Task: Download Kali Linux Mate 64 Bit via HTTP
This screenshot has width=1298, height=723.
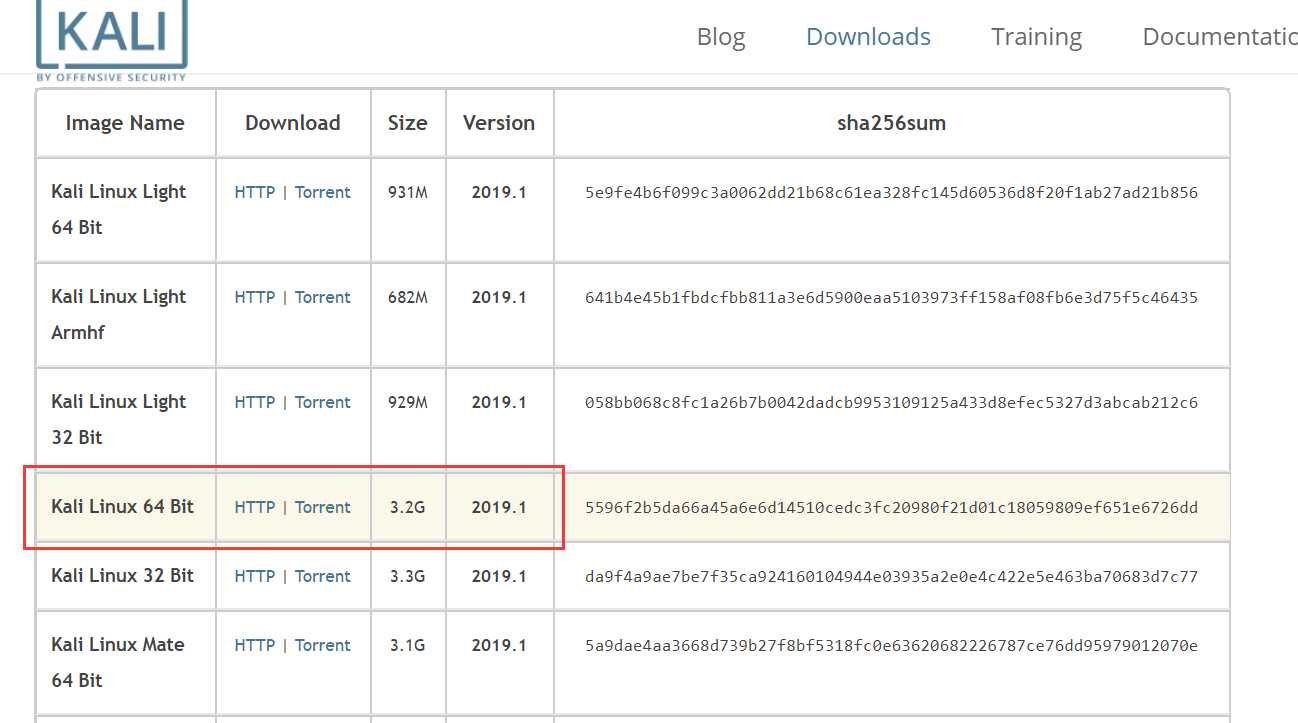Action: pyautogui.click(x=255, y=645)
